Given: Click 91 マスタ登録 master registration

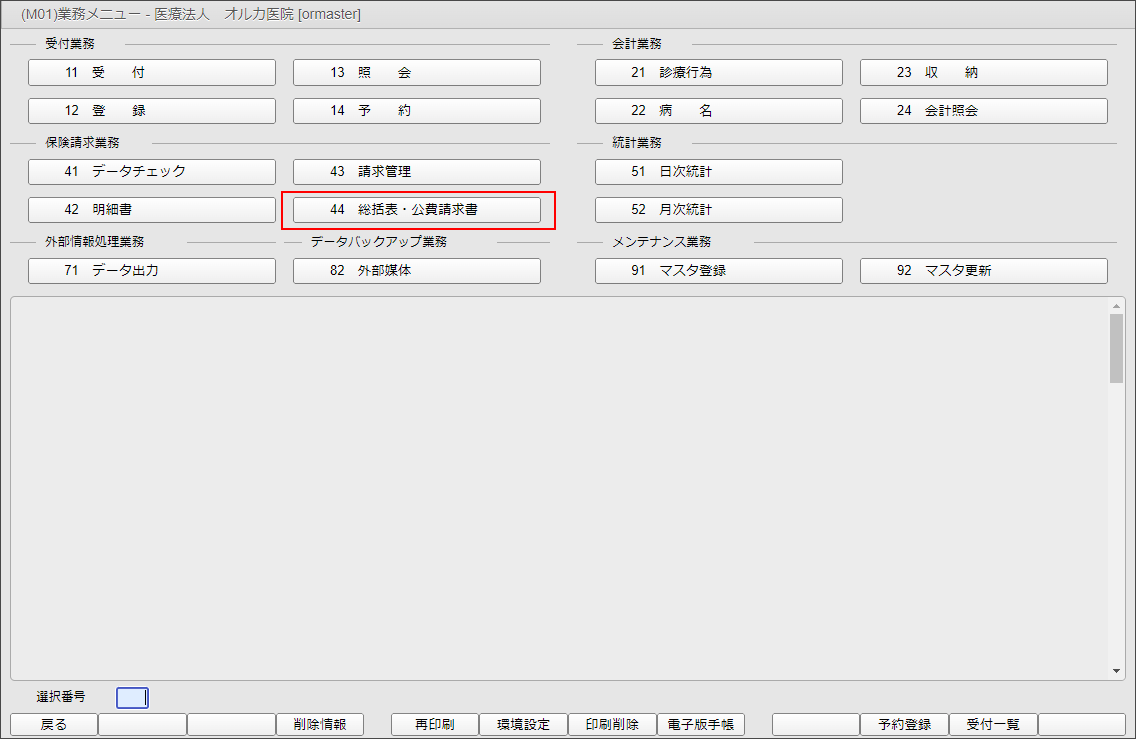Looking at the screenshot, I should tap(718, 271).
